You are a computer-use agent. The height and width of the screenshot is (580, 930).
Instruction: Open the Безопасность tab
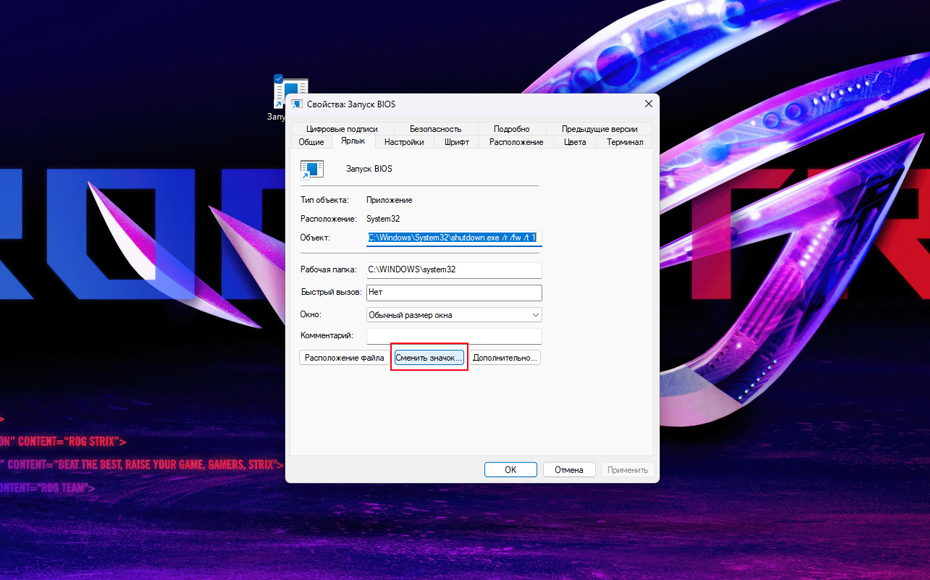(435, 129)
